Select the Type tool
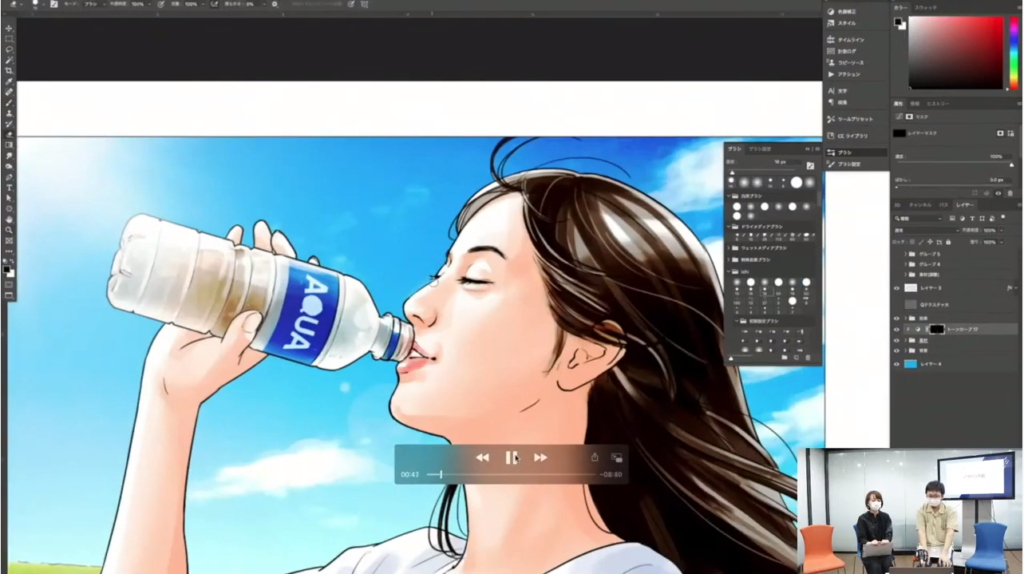 coord(9,187)
